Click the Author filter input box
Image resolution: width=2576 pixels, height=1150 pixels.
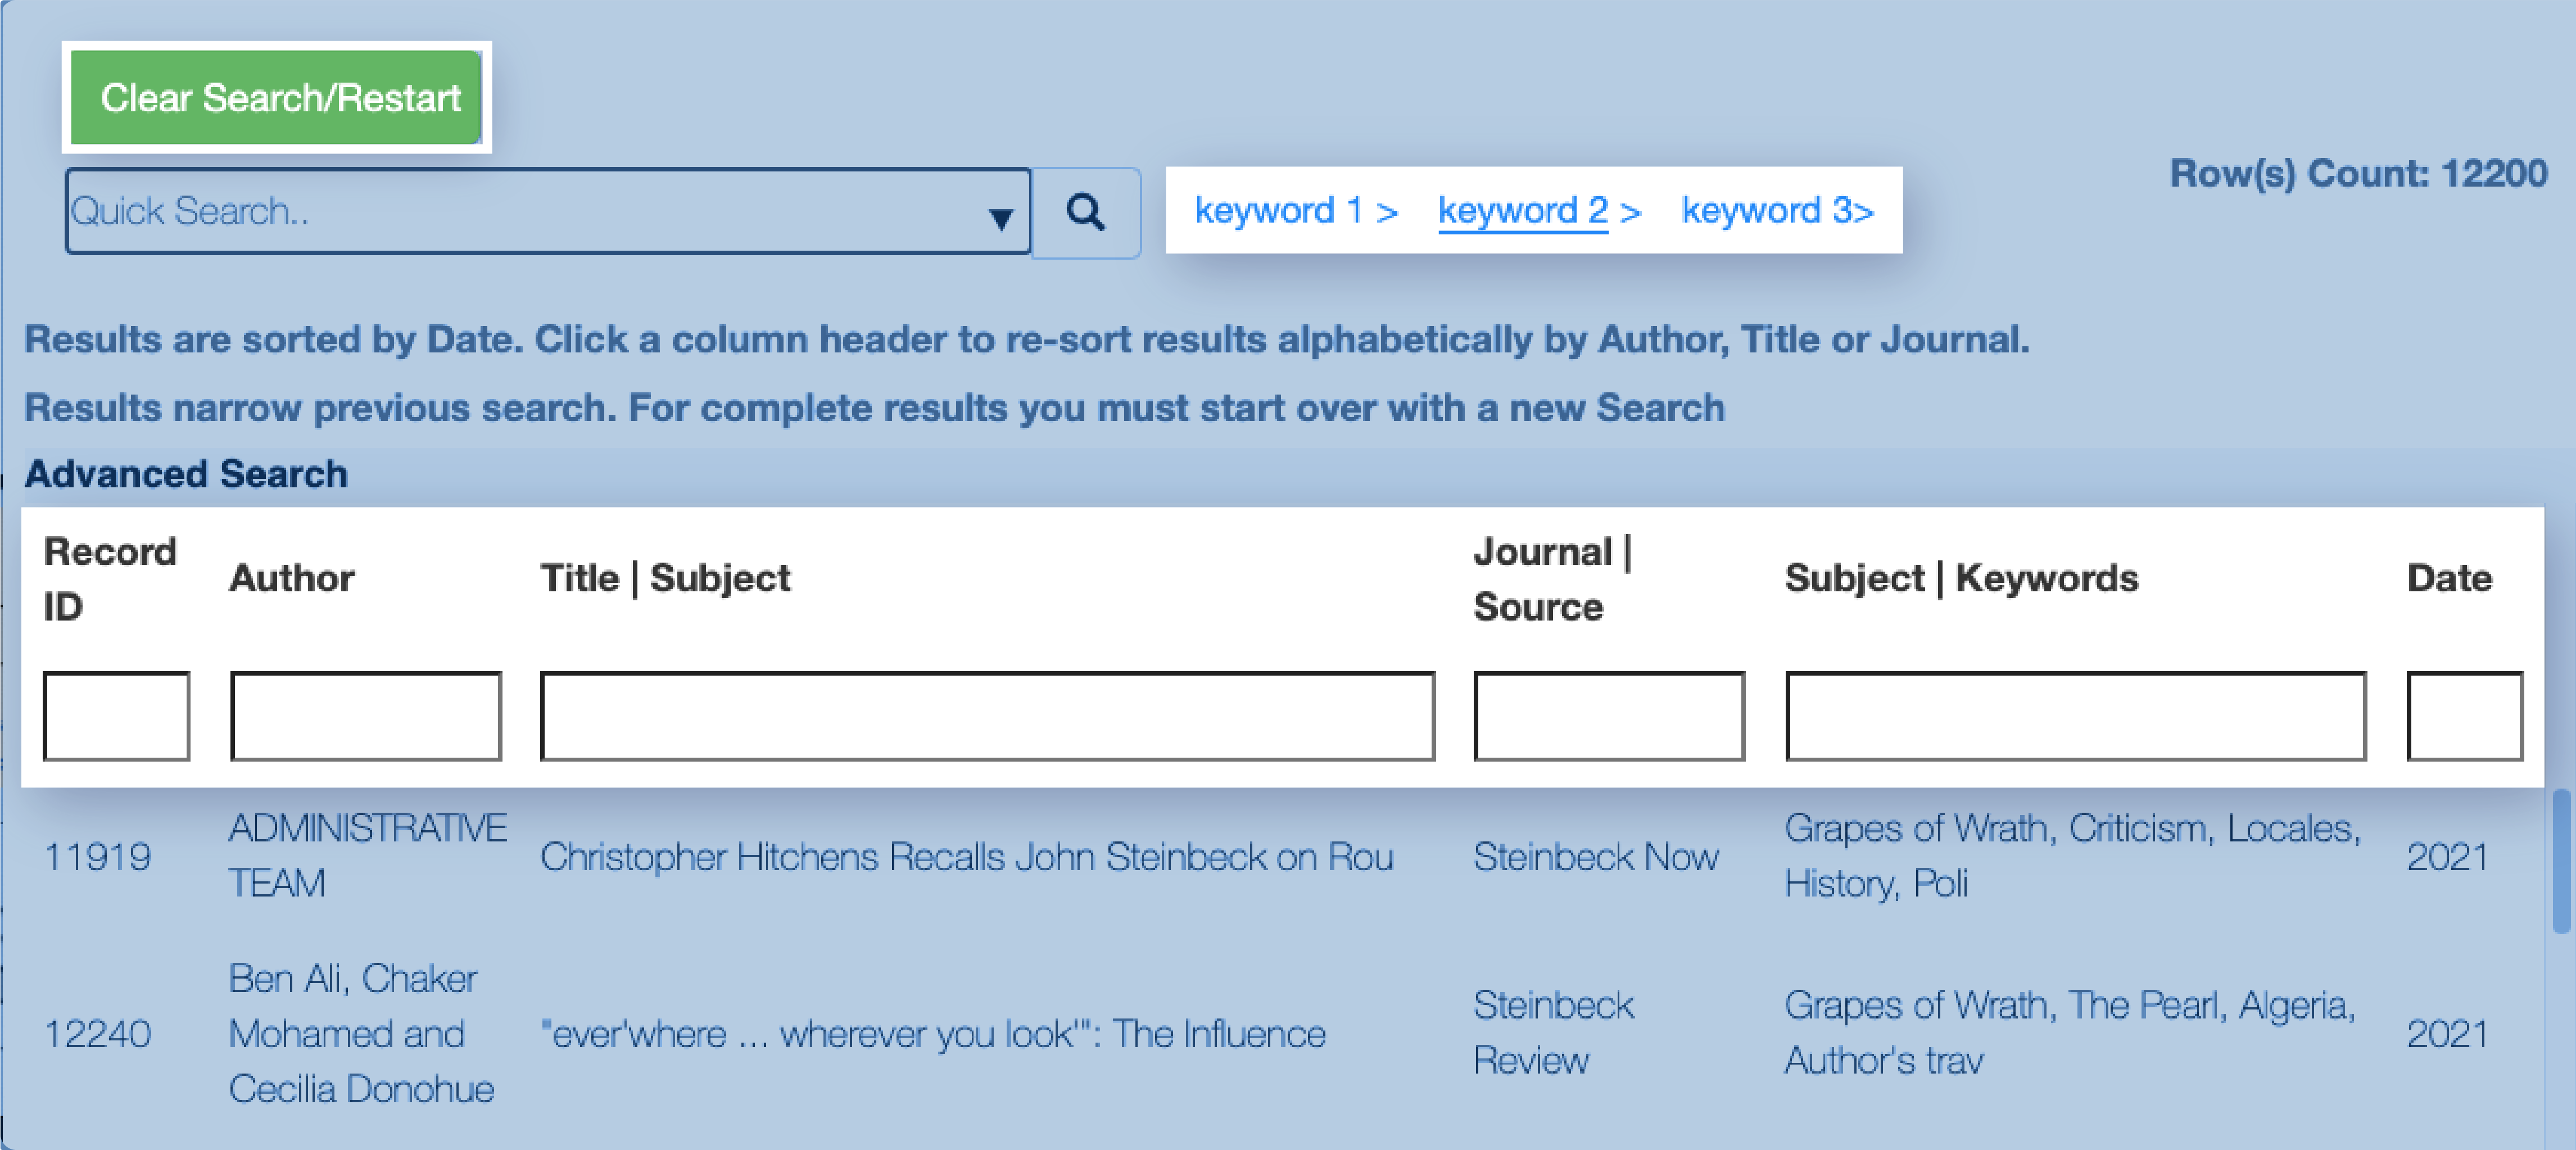point(366,716)
